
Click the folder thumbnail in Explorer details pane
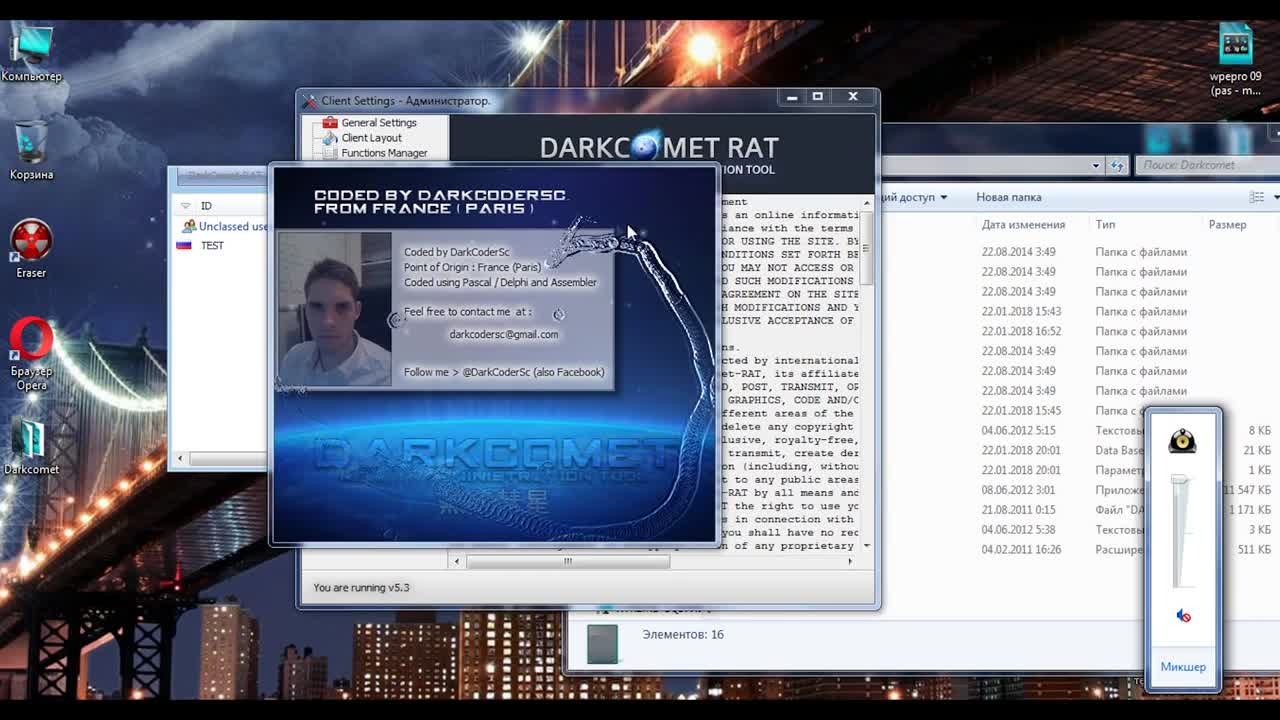pos(602,644)
